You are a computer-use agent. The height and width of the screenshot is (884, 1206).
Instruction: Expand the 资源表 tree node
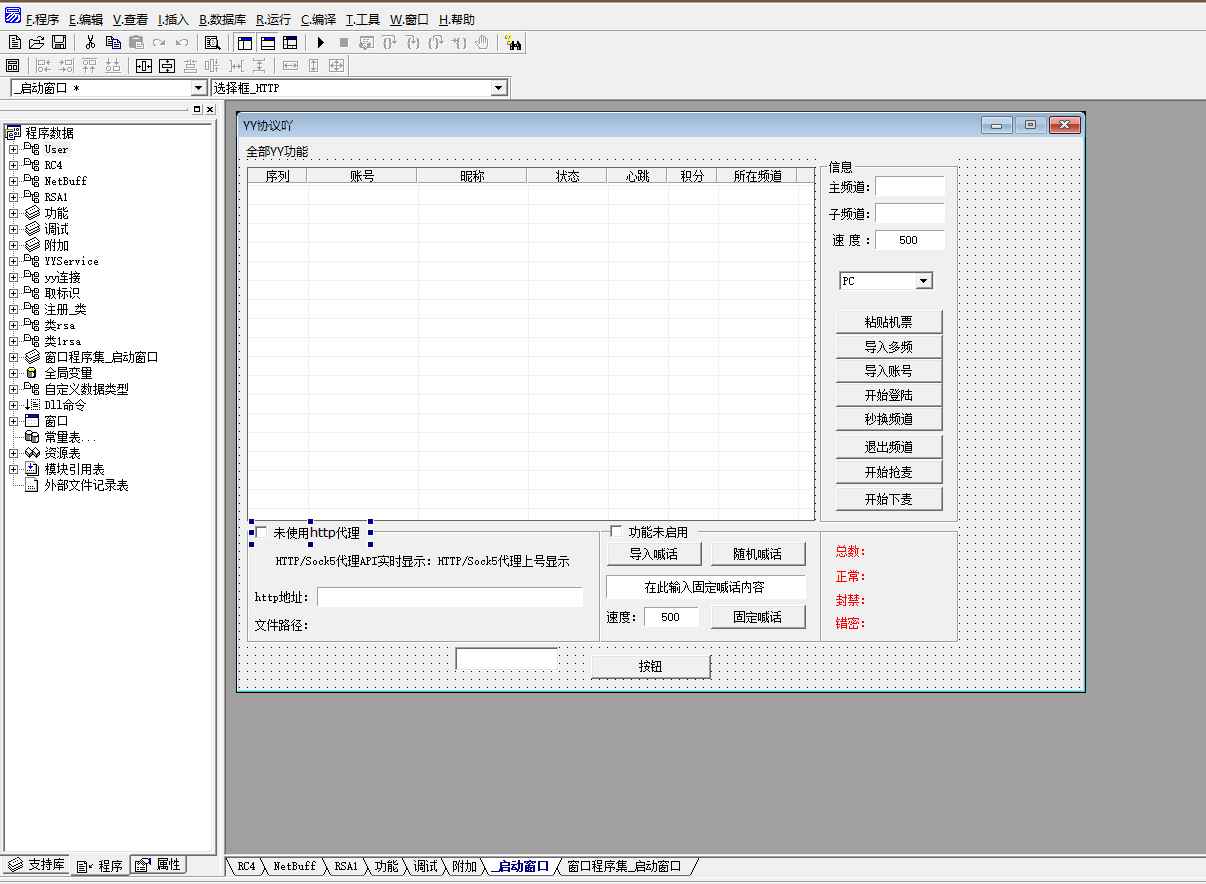click(x=14, y=453)
